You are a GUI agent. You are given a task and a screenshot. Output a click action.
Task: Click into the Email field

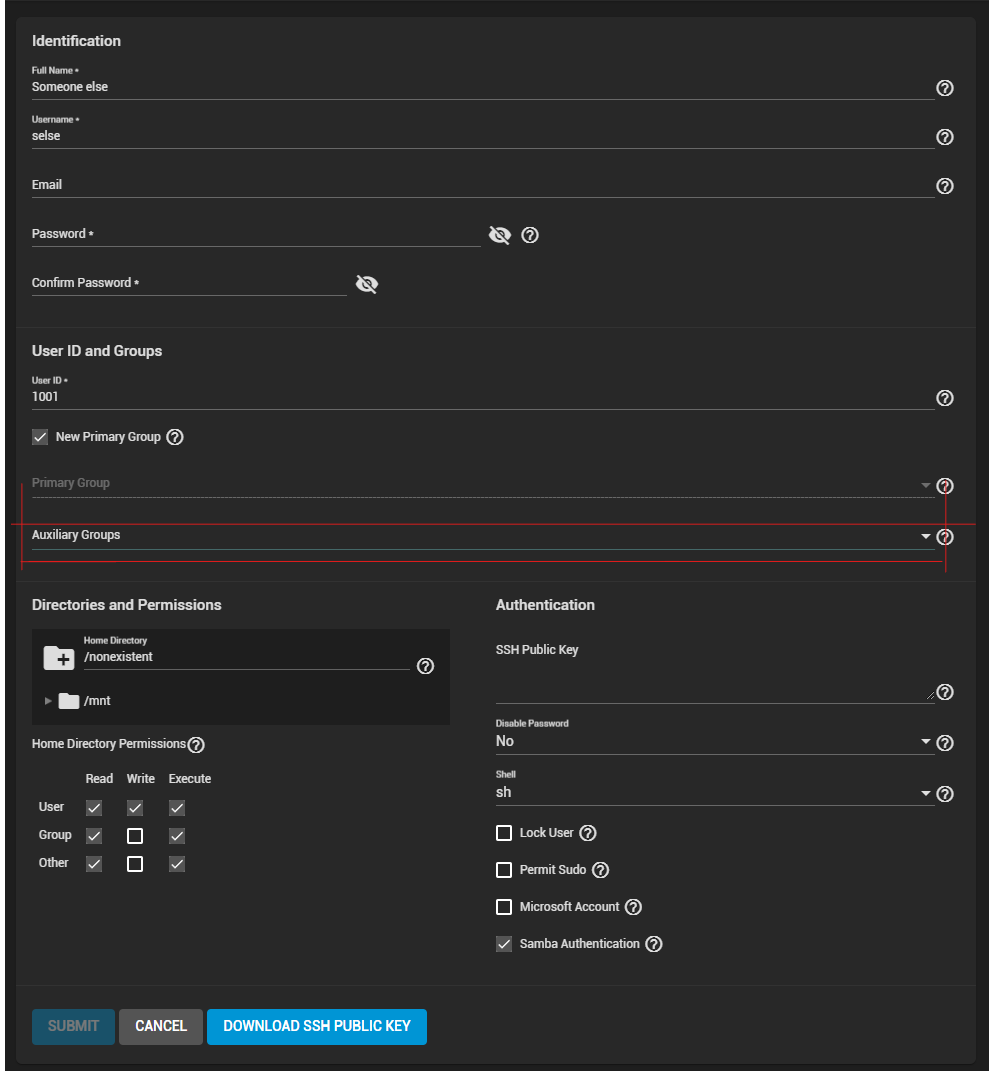[x=483, y=186]
